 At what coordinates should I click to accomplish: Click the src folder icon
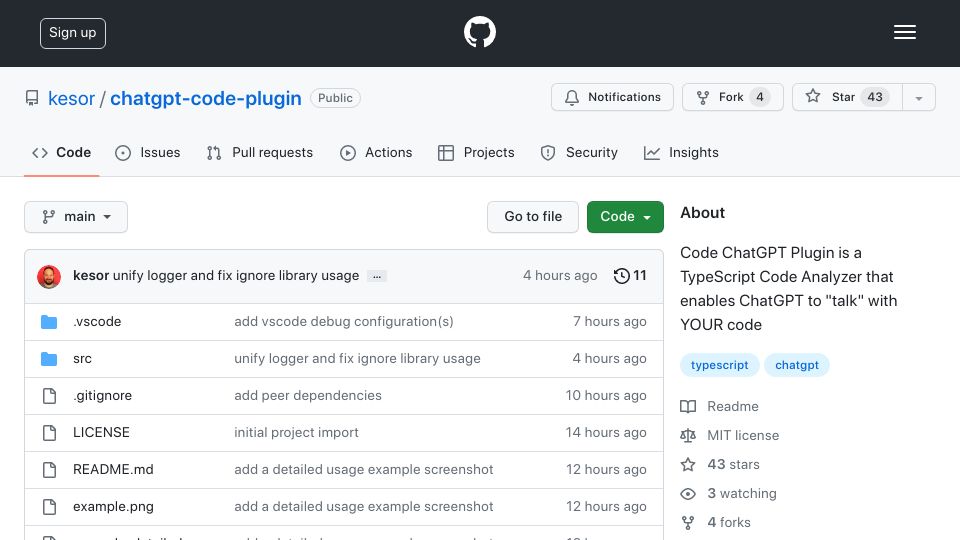coord(49,359)
